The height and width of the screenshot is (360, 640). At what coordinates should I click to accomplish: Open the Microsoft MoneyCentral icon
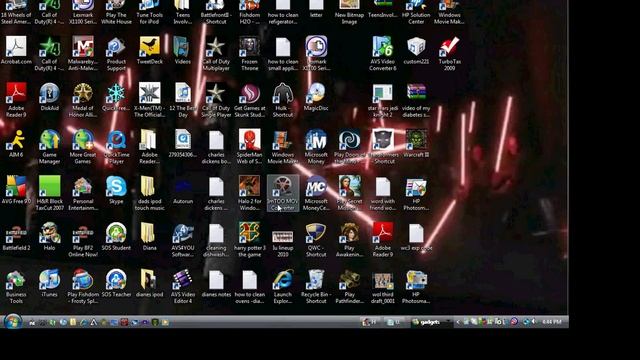click(316, 193)
